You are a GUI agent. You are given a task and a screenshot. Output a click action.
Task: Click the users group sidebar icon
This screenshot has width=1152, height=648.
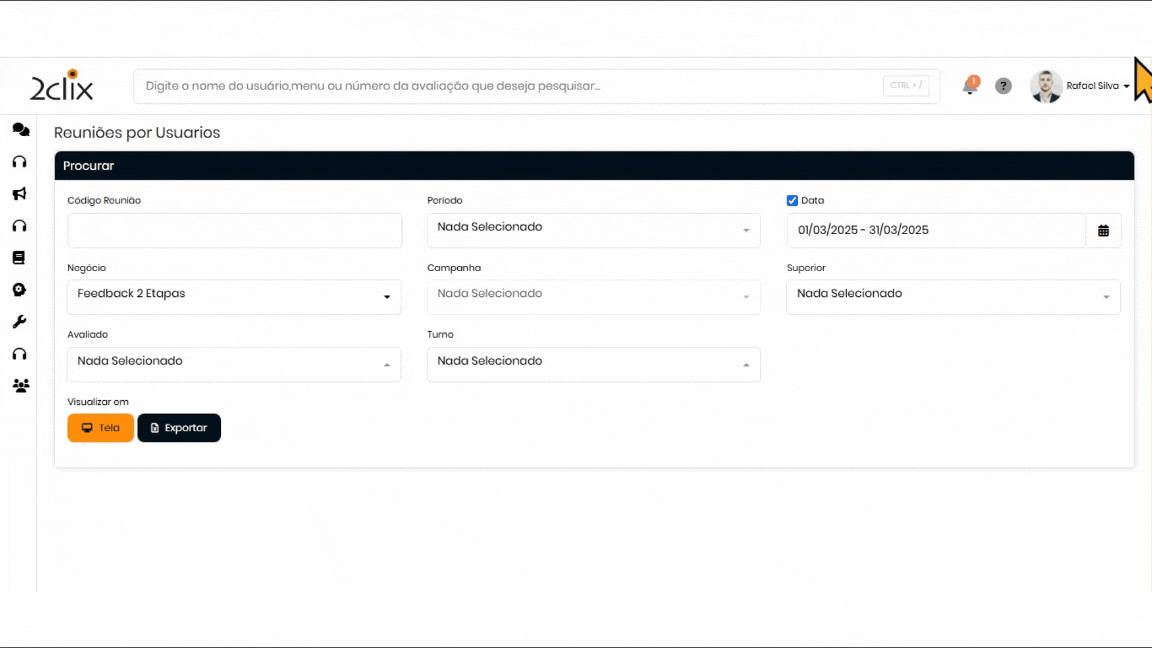pyautogui.click(x=20, y=386)
